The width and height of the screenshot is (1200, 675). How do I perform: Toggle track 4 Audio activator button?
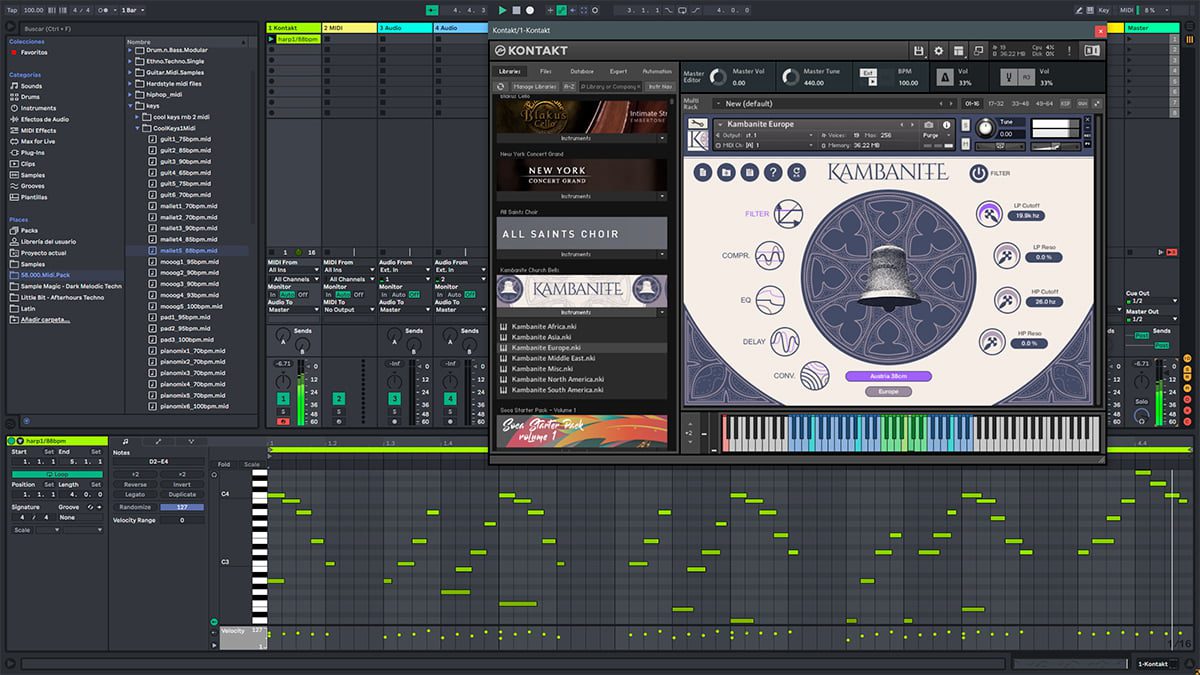pos(451,399)
